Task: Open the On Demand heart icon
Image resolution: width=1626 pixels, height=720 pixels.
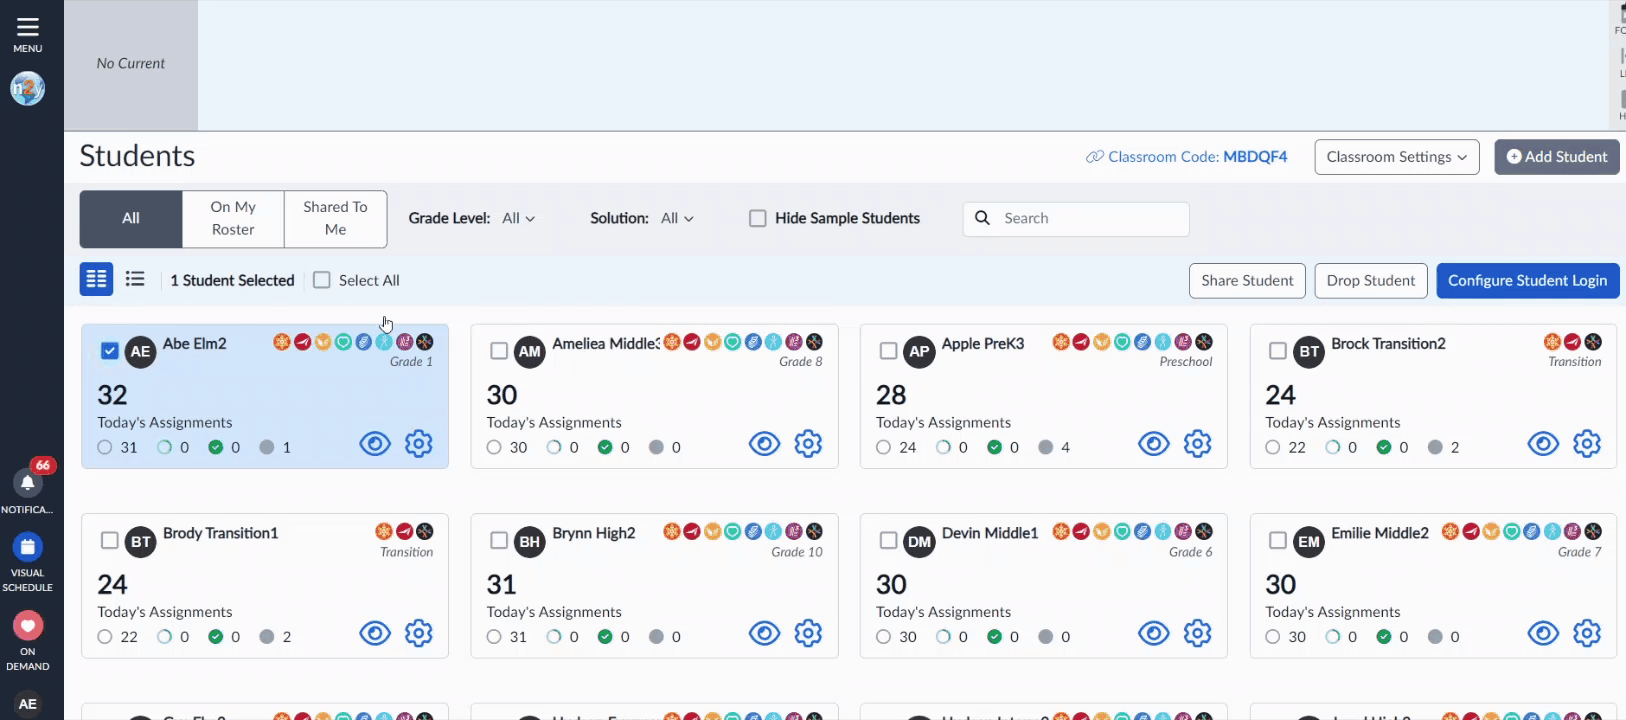Action: click(28, 626)
